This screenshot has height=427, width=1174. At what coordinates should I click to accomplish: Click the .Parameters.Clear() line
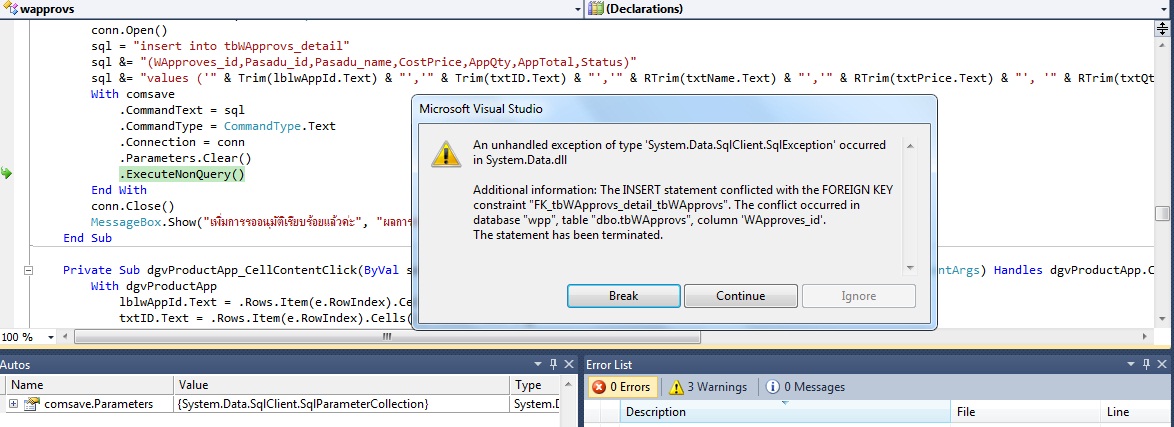(x=185, y=158)
